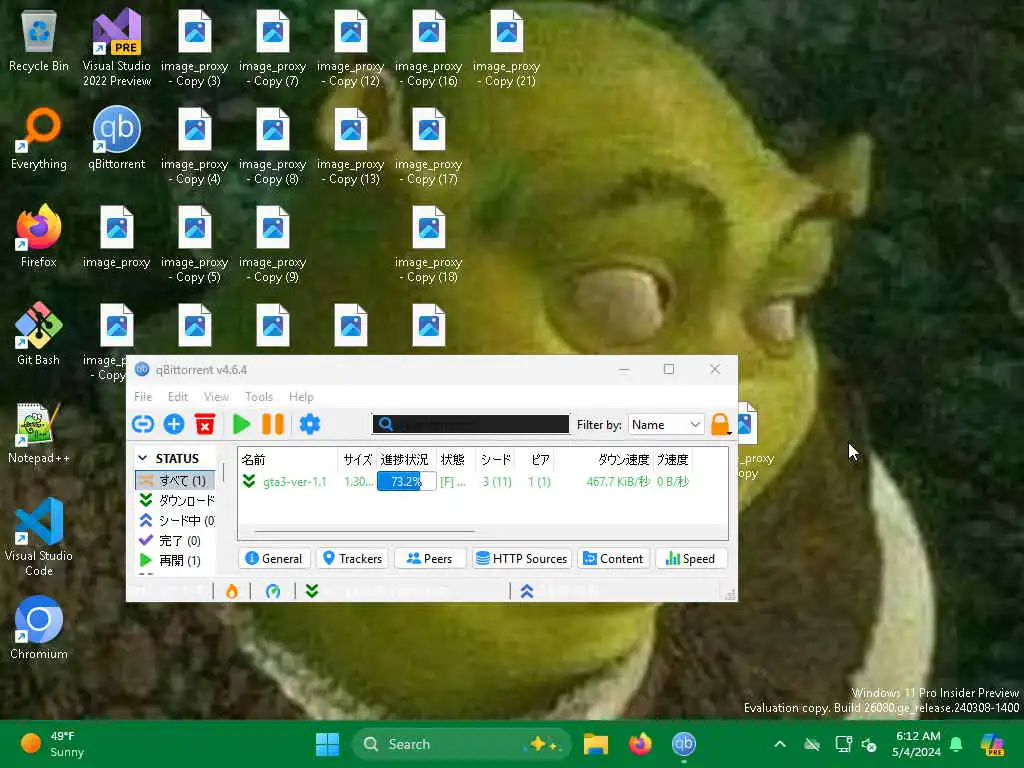1024x768 pixels.
Task: Select Visual Studio 2022 Preview desktop icon
Action: [x=116, y=47]
